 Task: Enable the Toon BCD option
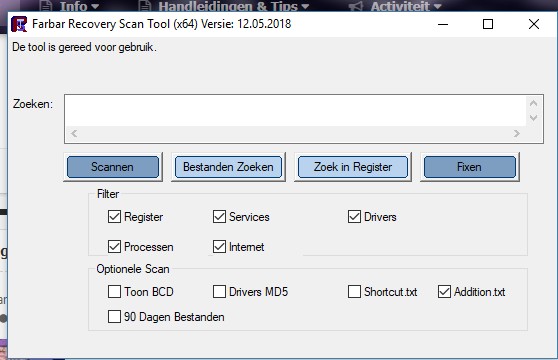click(x=114, y=291)
